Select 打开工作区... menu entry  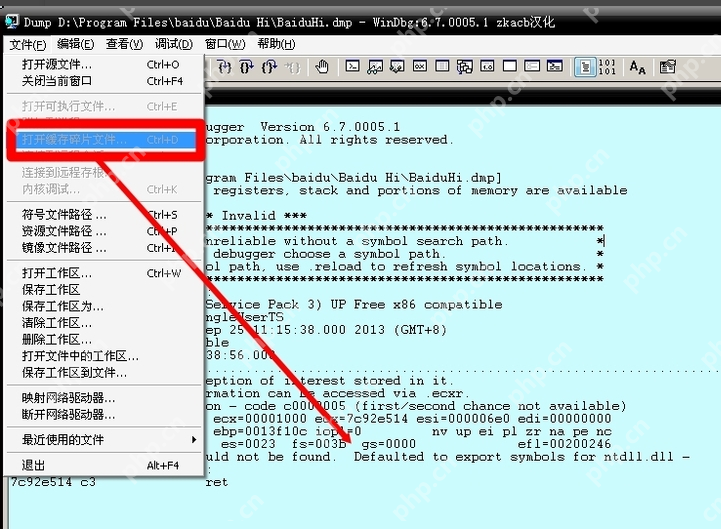104,273
